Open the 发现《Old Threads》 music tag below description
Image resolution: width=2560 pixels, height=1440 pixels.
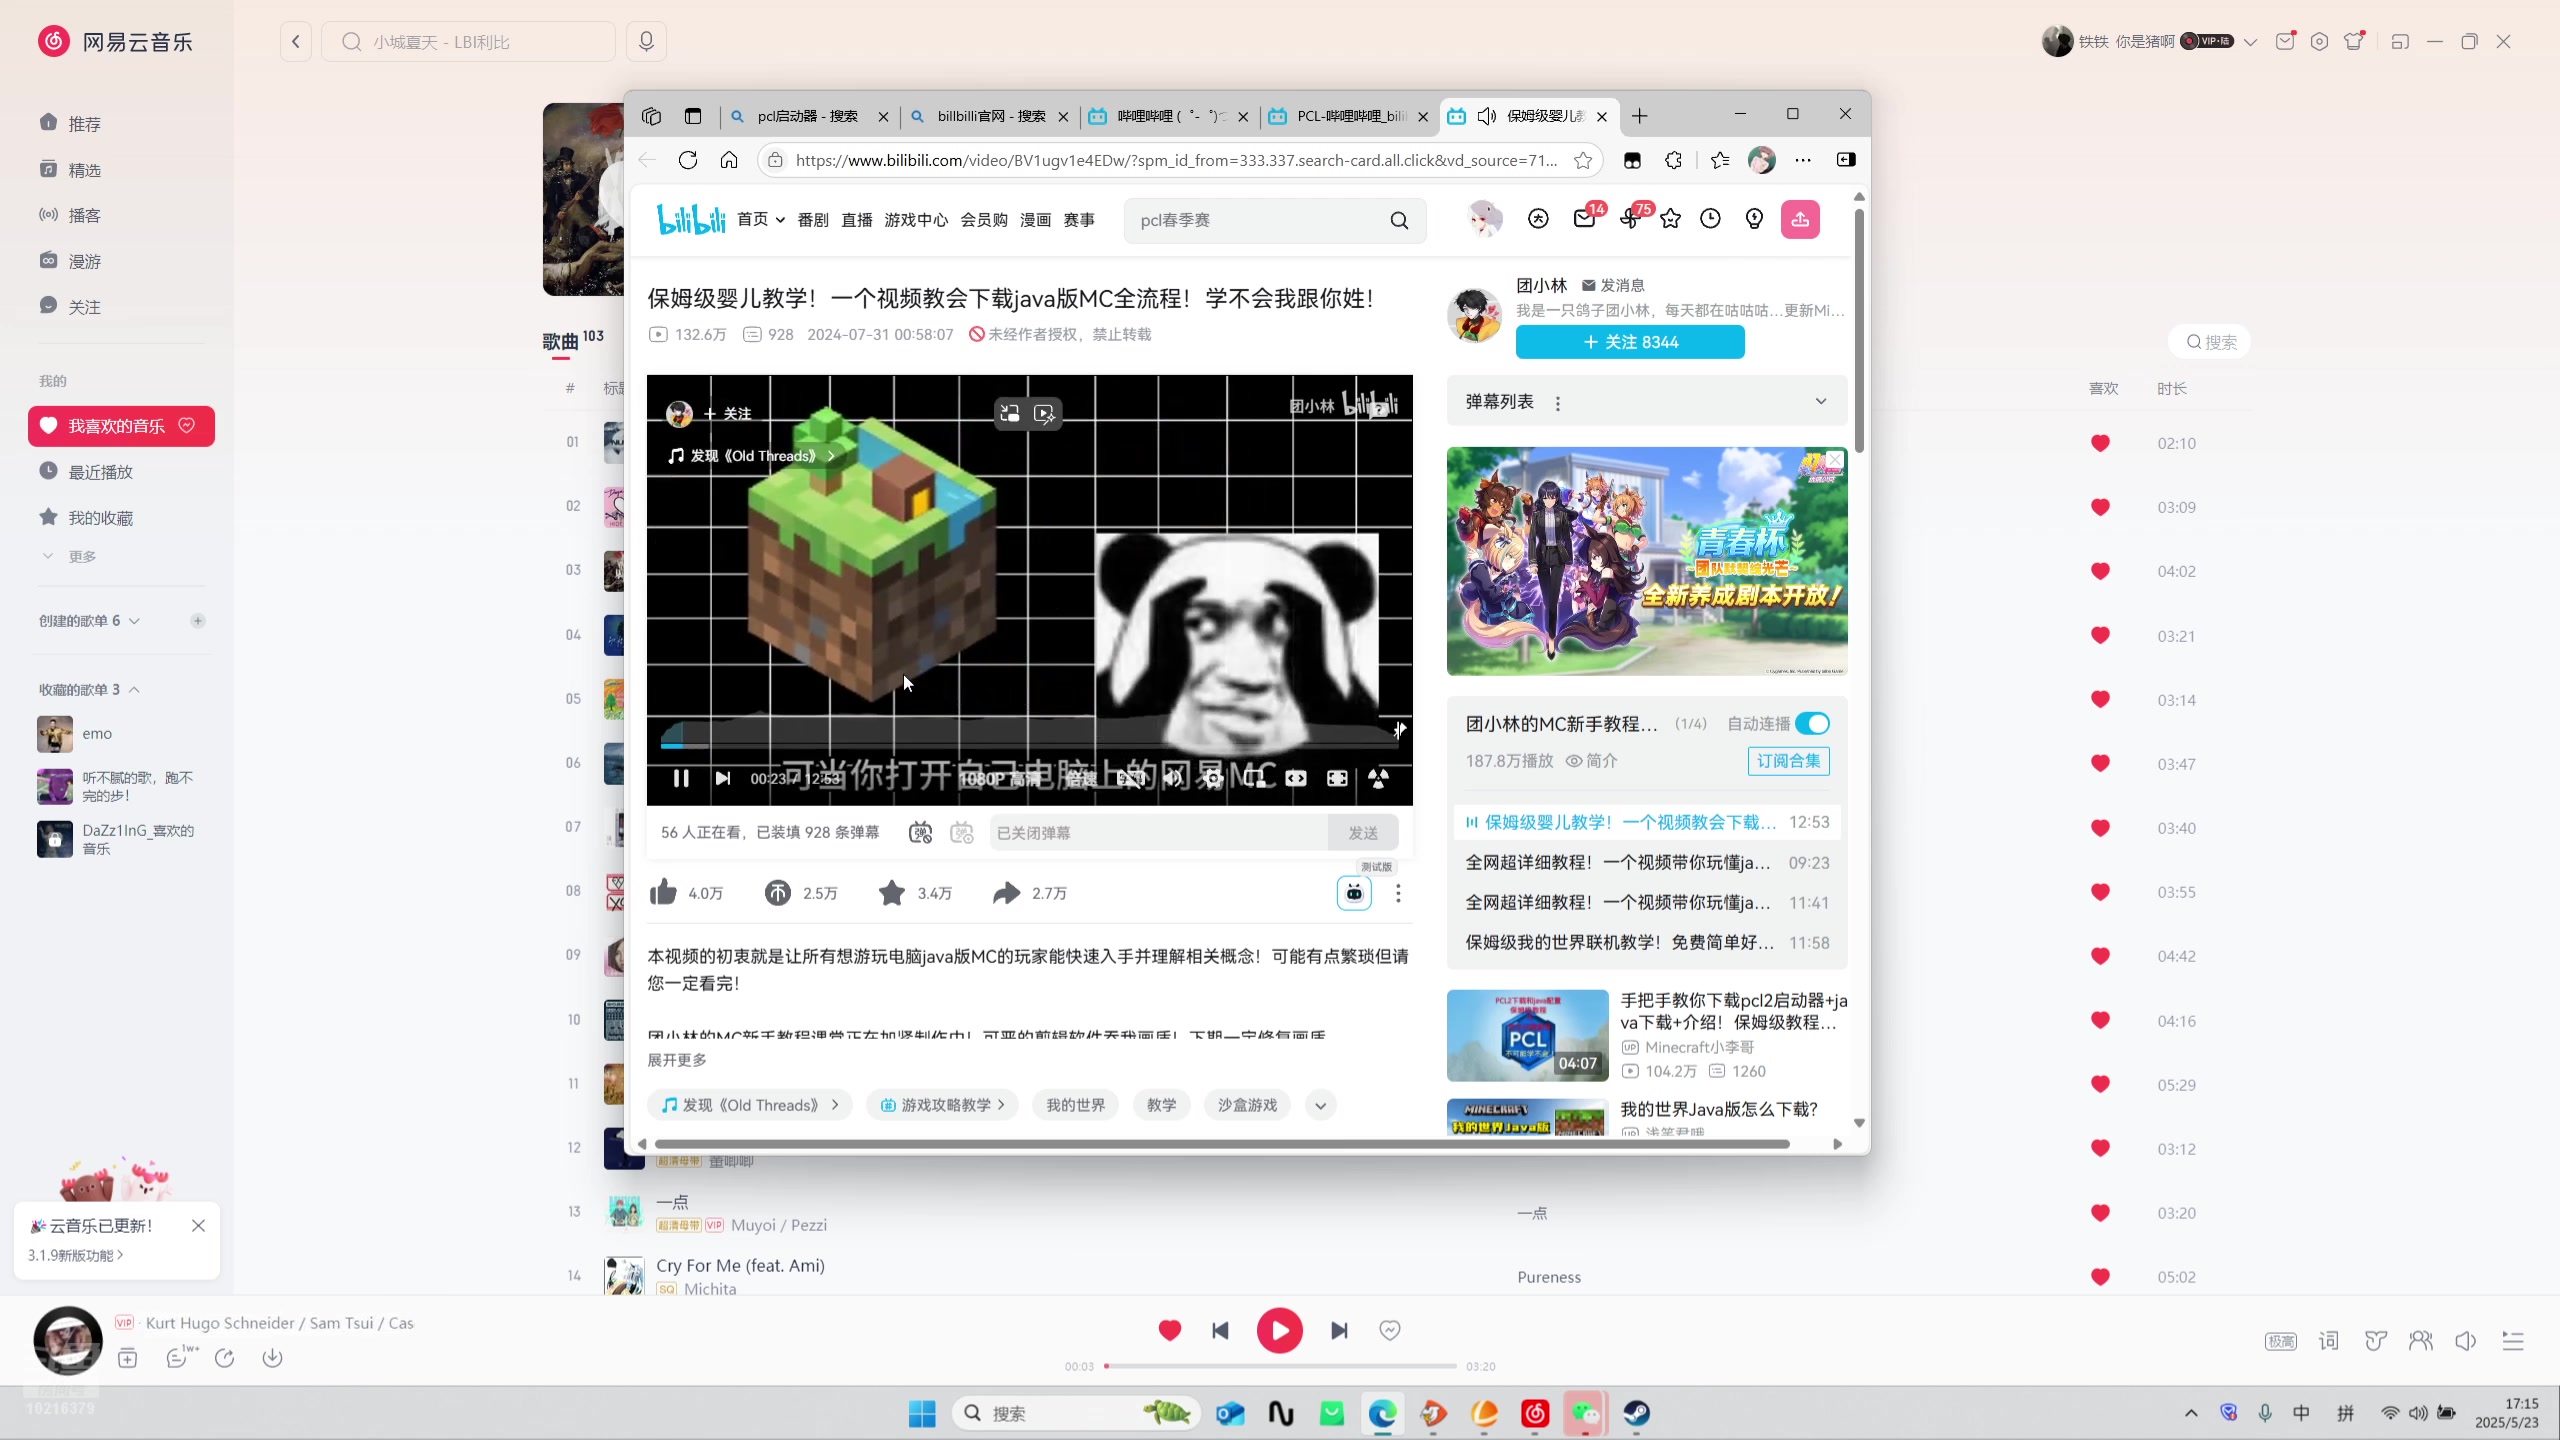[750, 1105]
